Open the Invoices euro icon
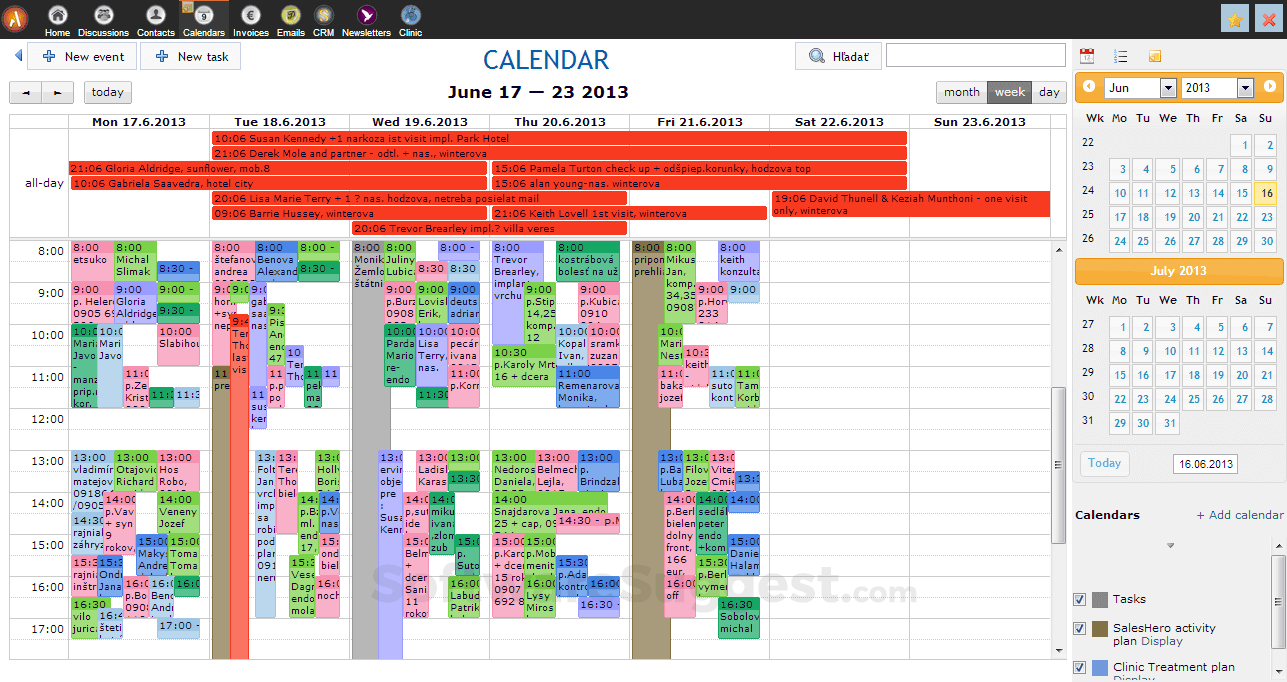The width and height of the screenshot is (1287, 682). pyautogui.click(x=250, y=14)
